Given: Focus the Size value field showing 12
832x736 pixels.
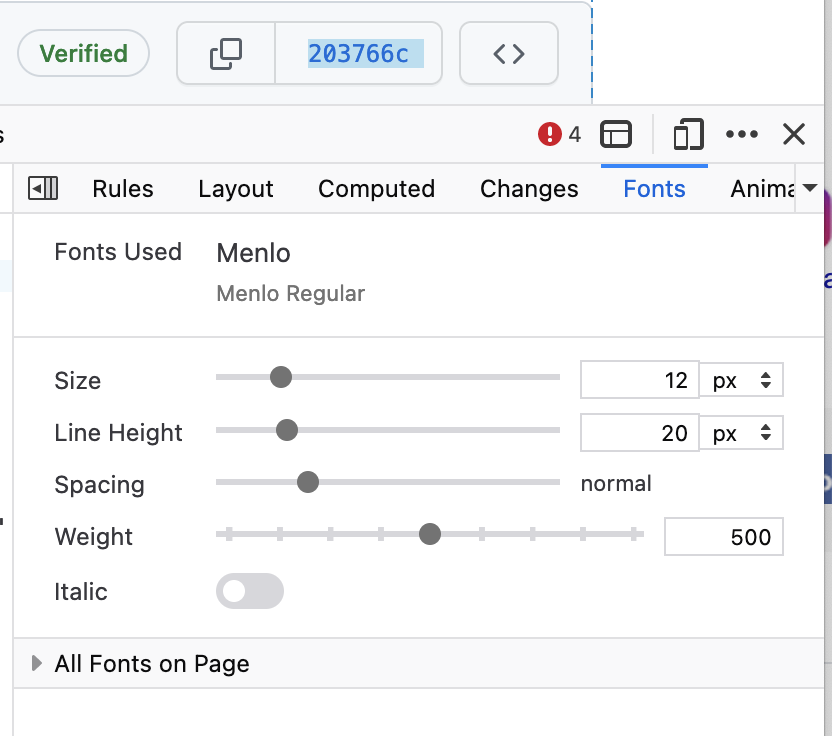Looking at the screenshot, I should tap(639, 380).
